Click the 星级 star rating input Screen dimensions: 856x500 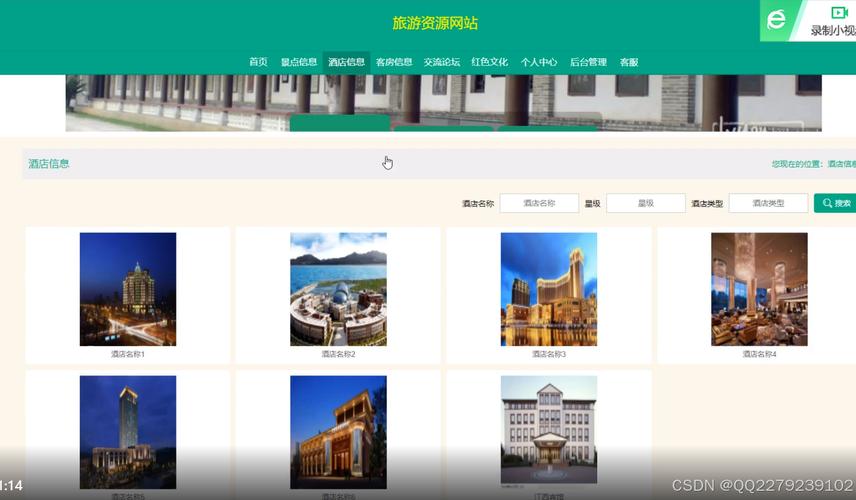[x=645, y=203]
